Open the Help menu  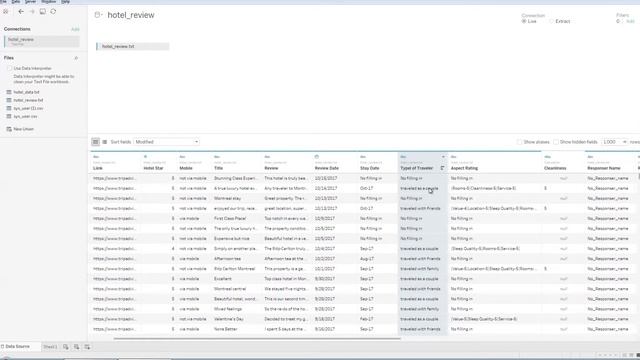pos(65,2)
